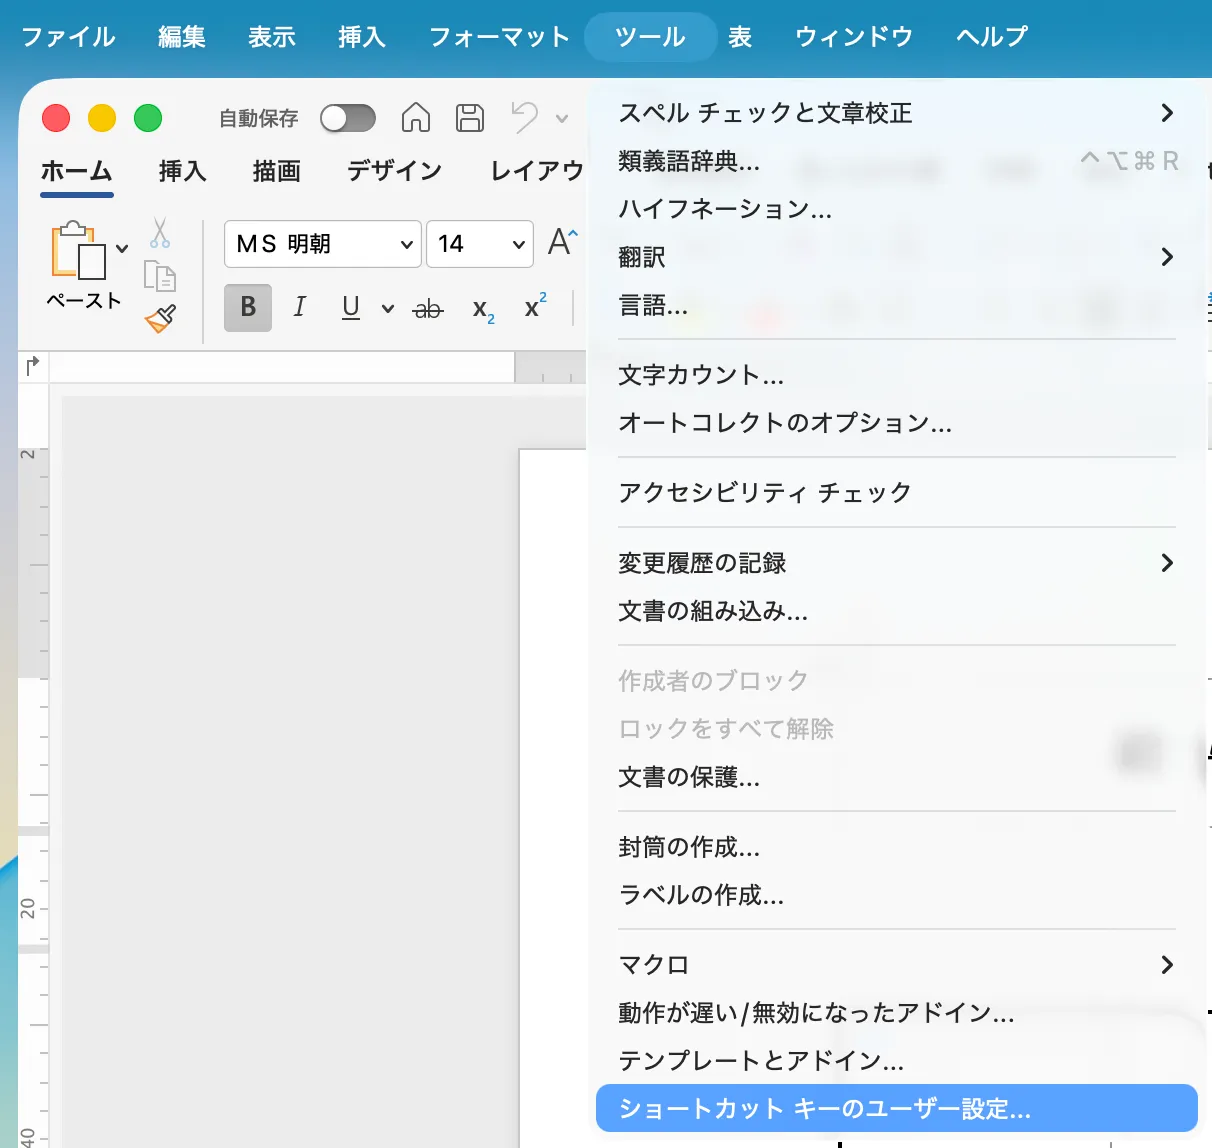Toggle the 自動保存 autosave switch
This screenshot has width=1212, height=1148.
point(347,117)
